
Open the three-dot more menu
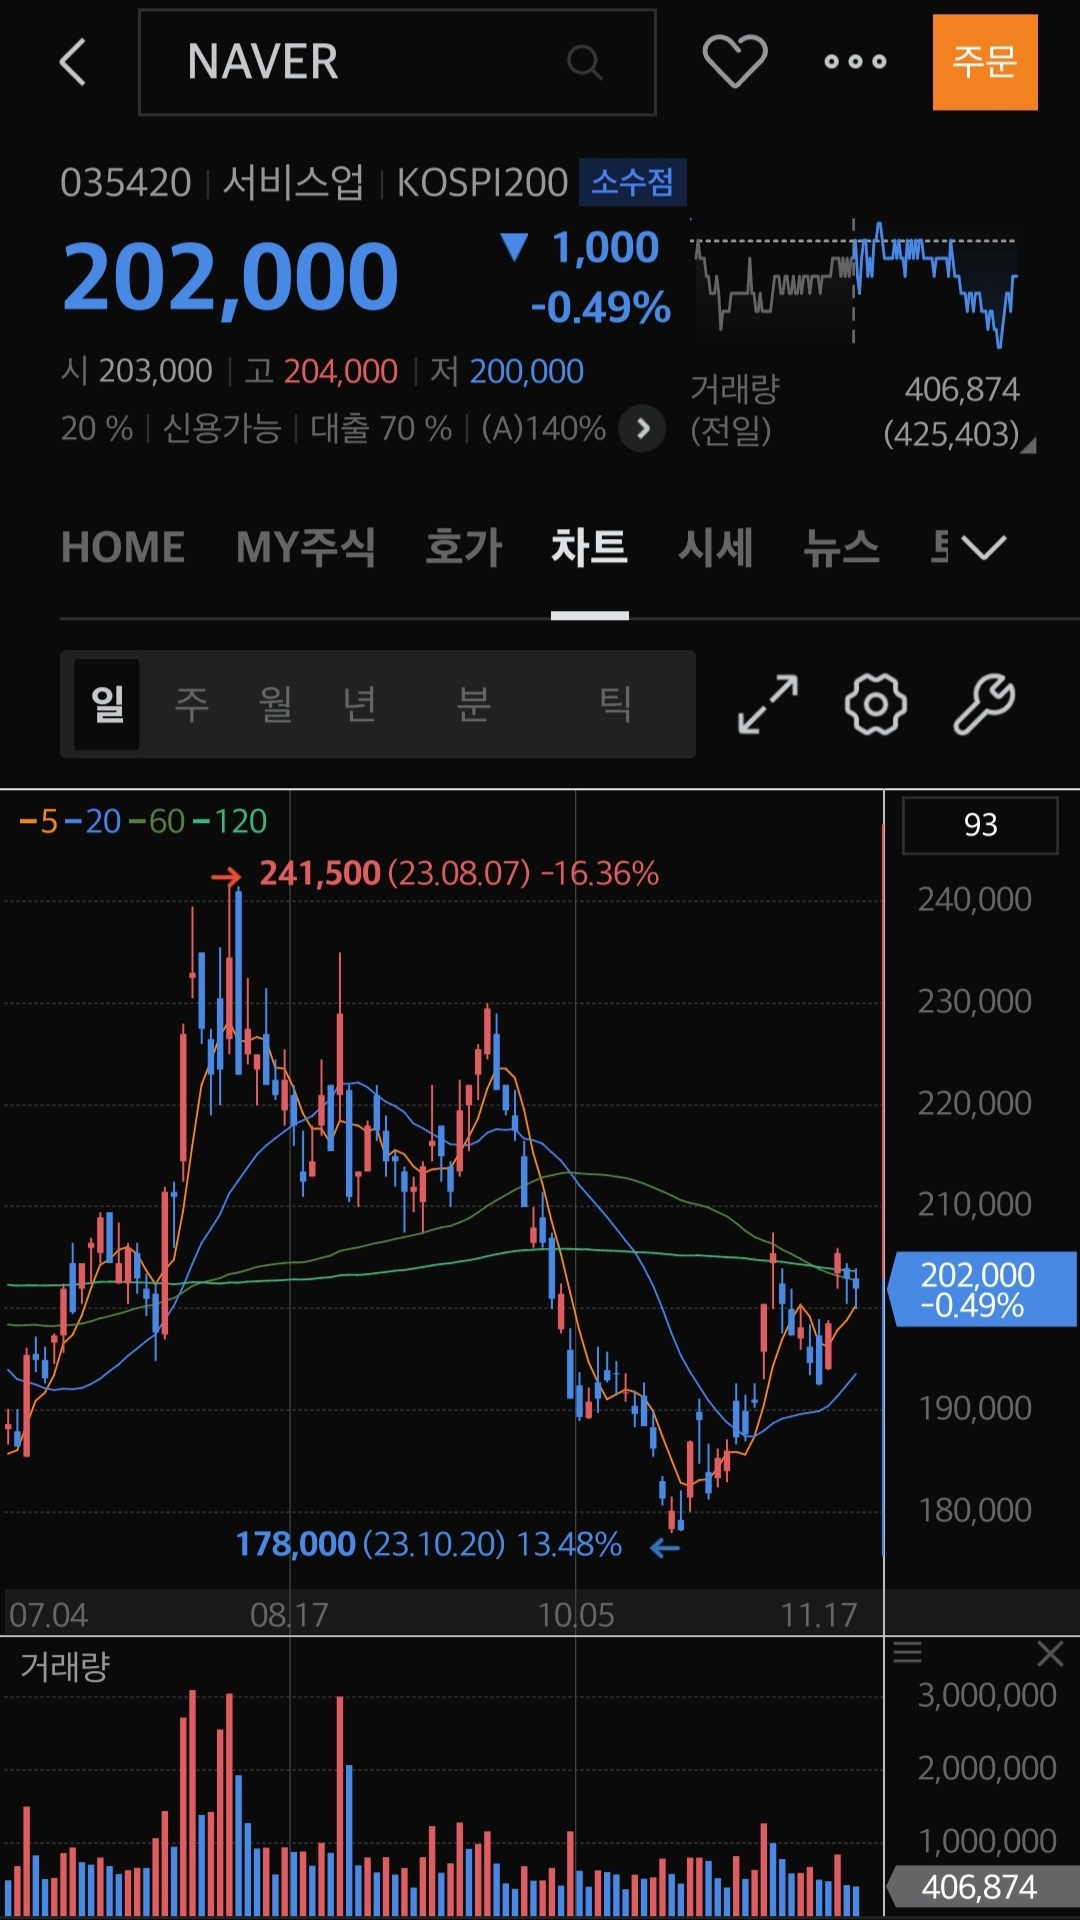(x=855, y=62)
